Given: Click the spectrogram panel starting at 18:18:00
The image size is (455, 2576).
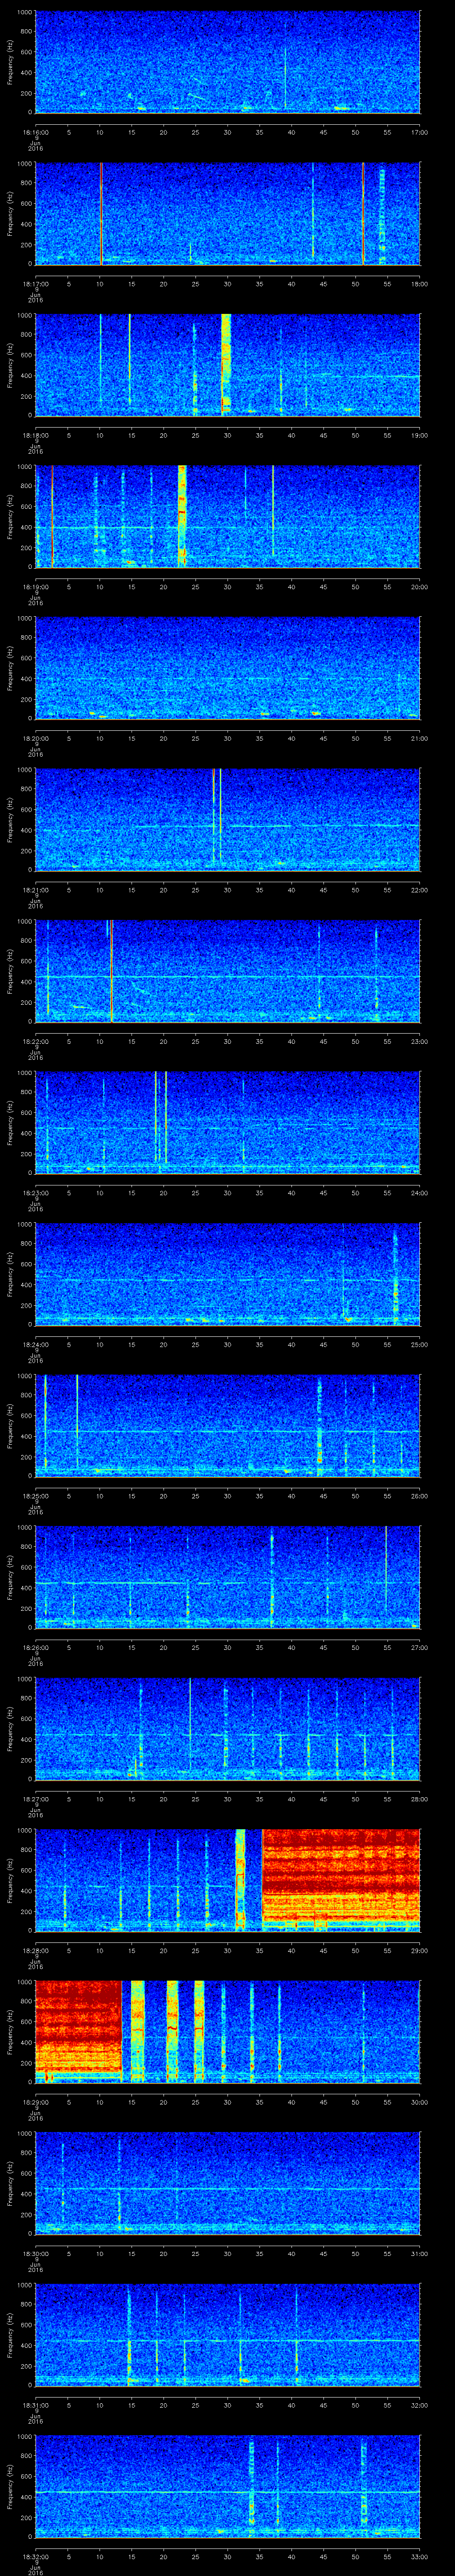Looking at the screenshot, I should point(228,365).
